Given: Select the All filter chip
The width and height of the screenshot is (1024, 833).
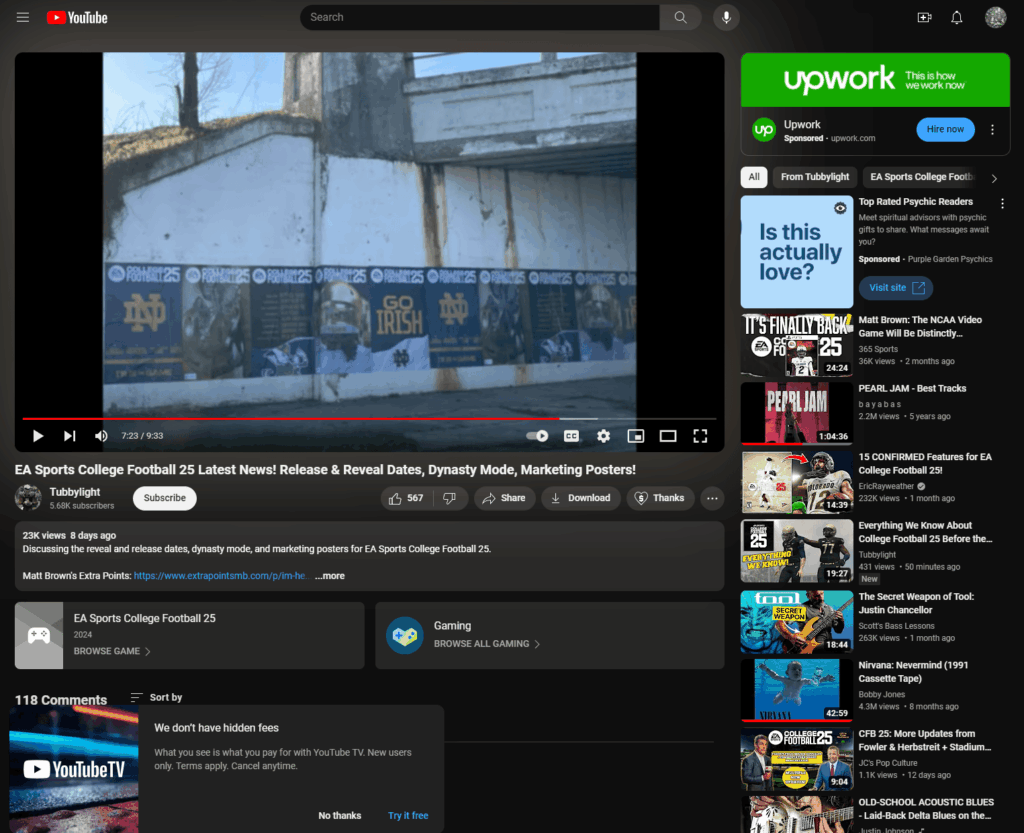Looking at the screenshot, I should [754, 177].
